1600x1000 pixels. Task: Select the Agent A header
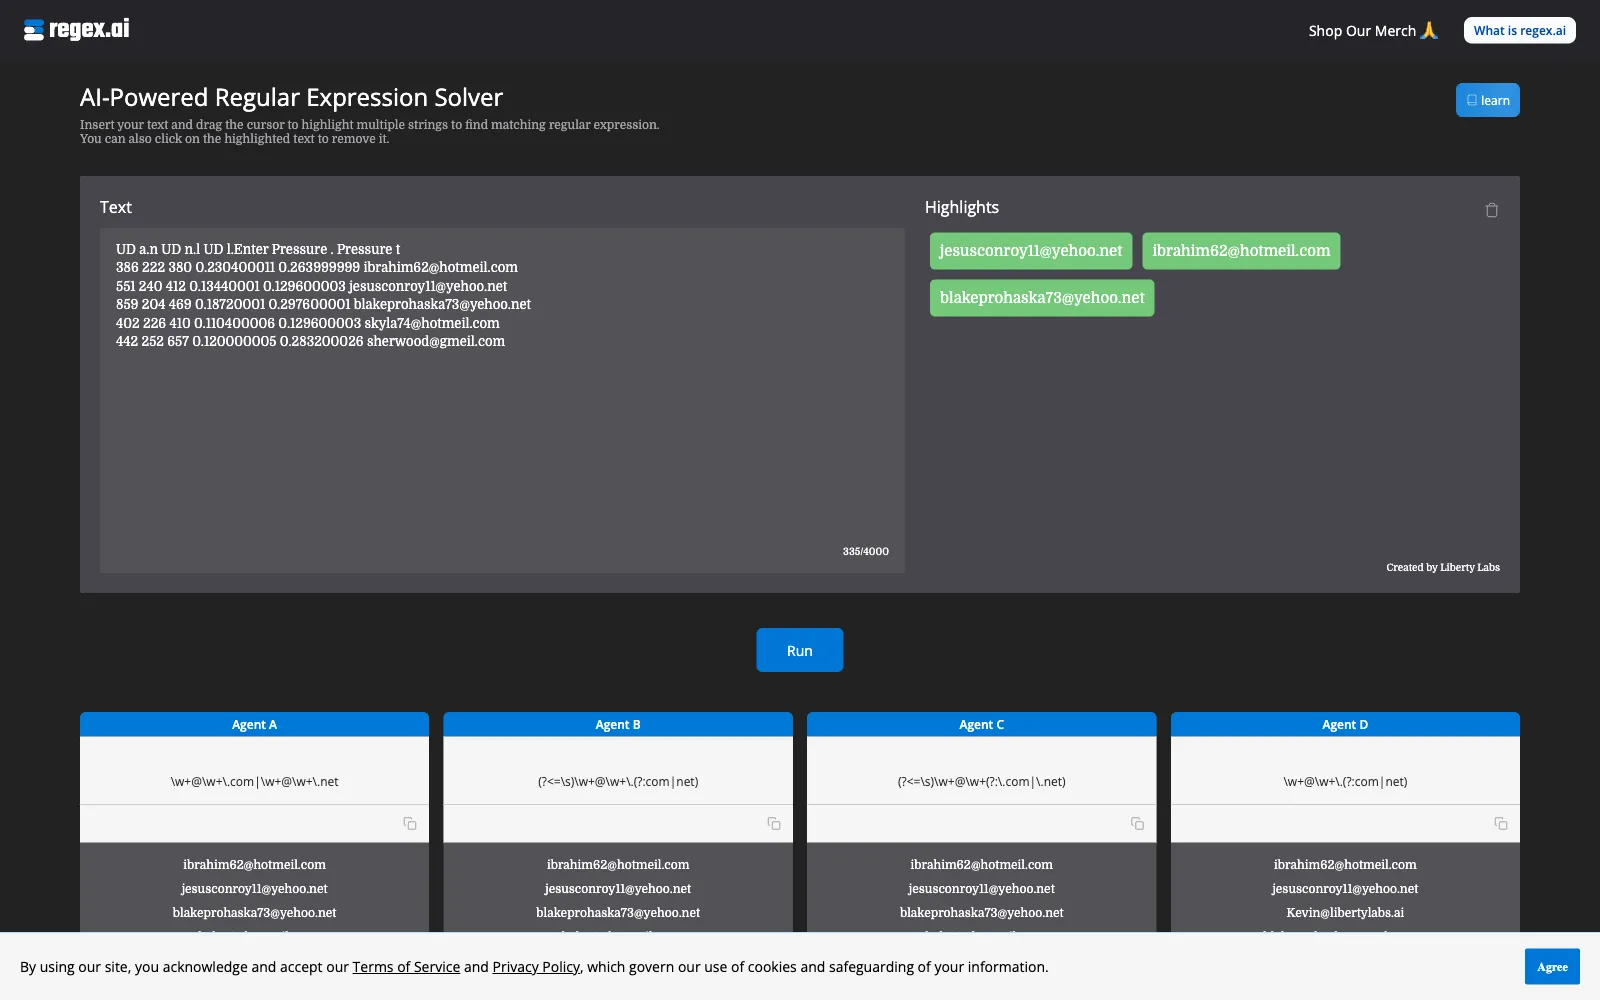tap(254, 724)
